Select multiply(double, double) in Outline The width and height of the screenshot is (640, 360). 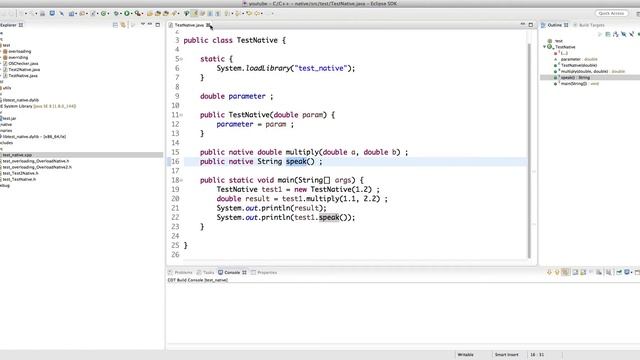tap(589, 71)
